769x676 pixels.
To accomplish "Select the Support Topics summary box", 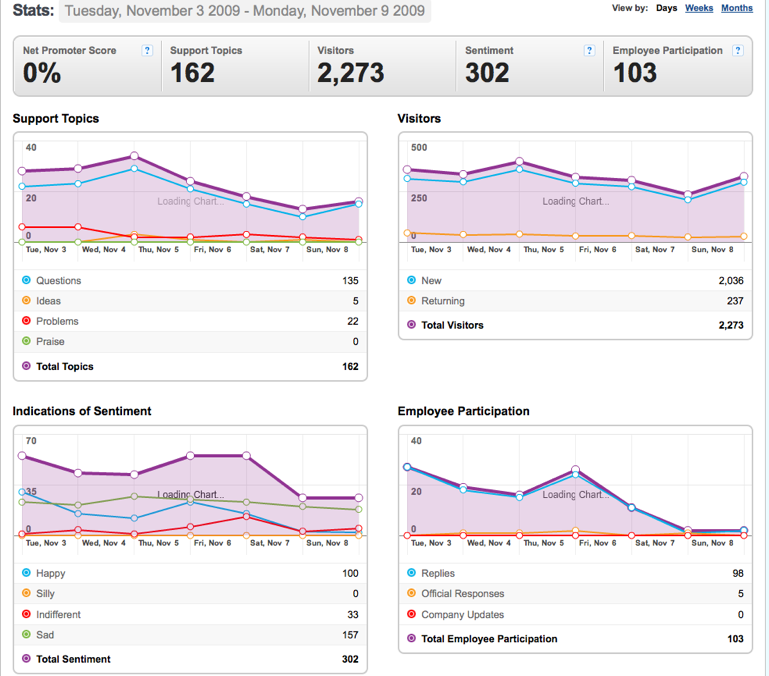I will coord(235,66).
